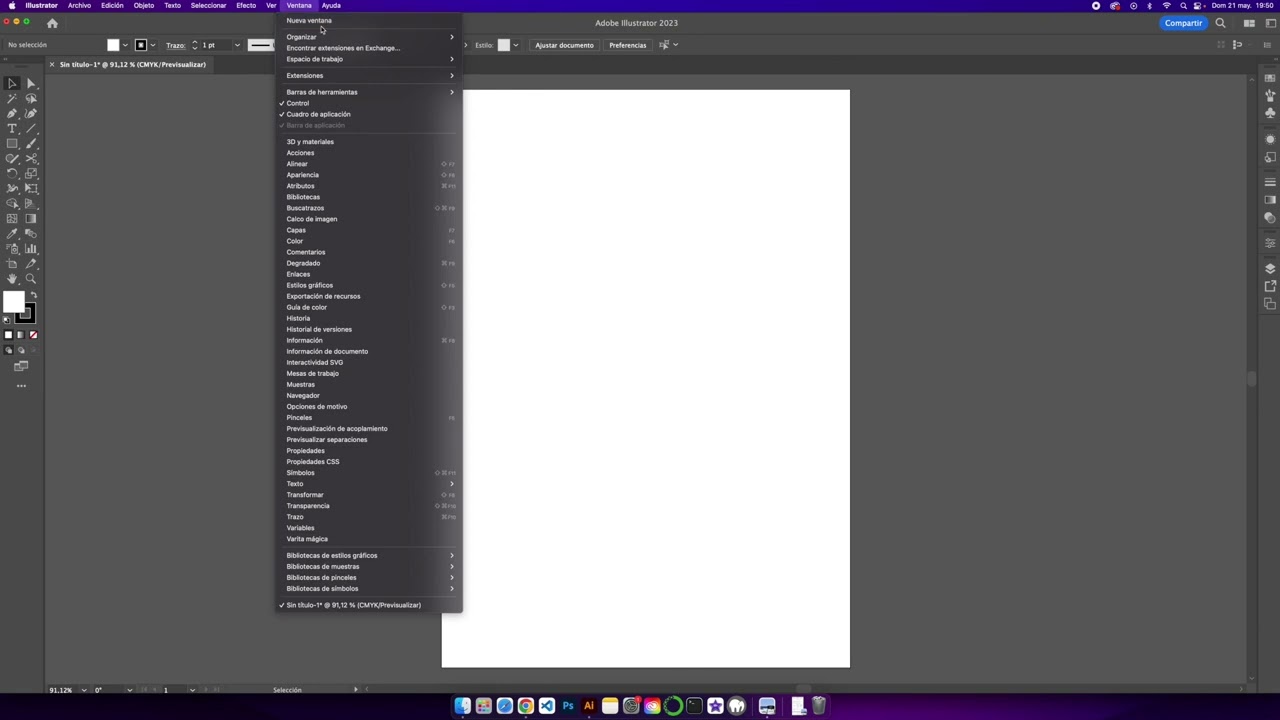Click the Estilo swatch in control bar
The height and width of the screenshot is (720, 1280).
point(504,45)
